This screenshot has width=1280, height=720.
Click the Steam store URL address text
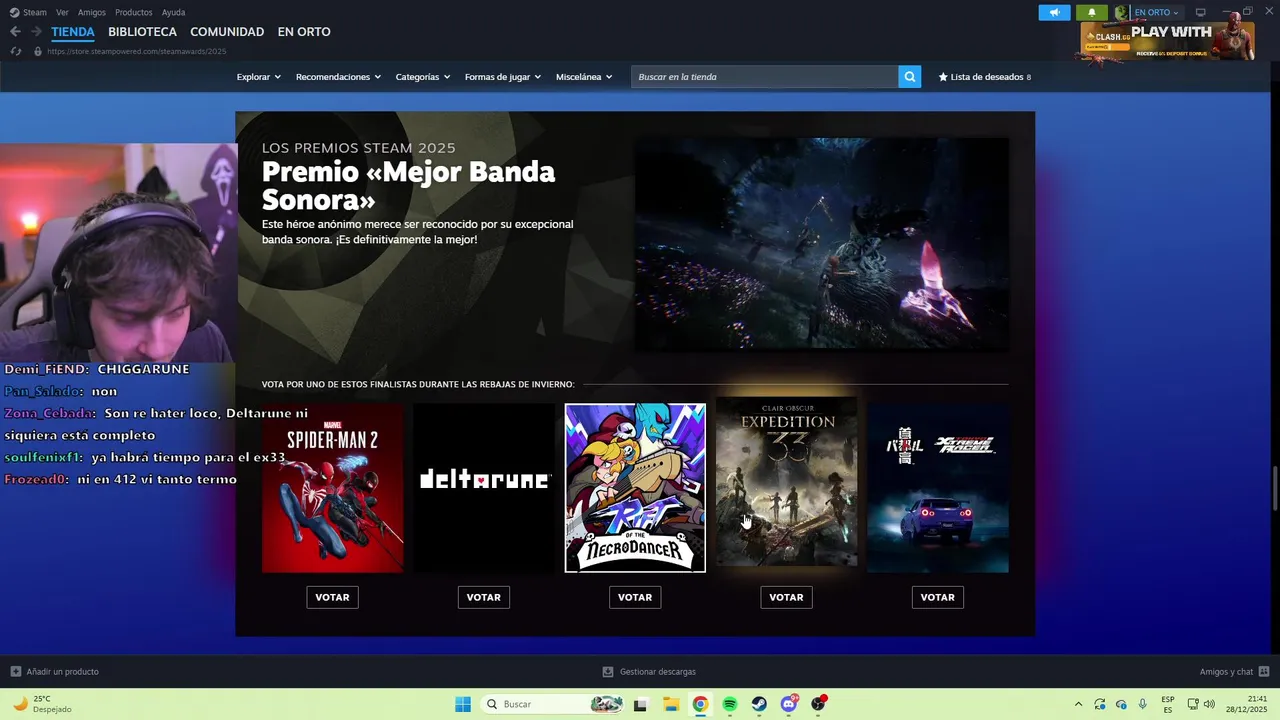coord(137,51)
